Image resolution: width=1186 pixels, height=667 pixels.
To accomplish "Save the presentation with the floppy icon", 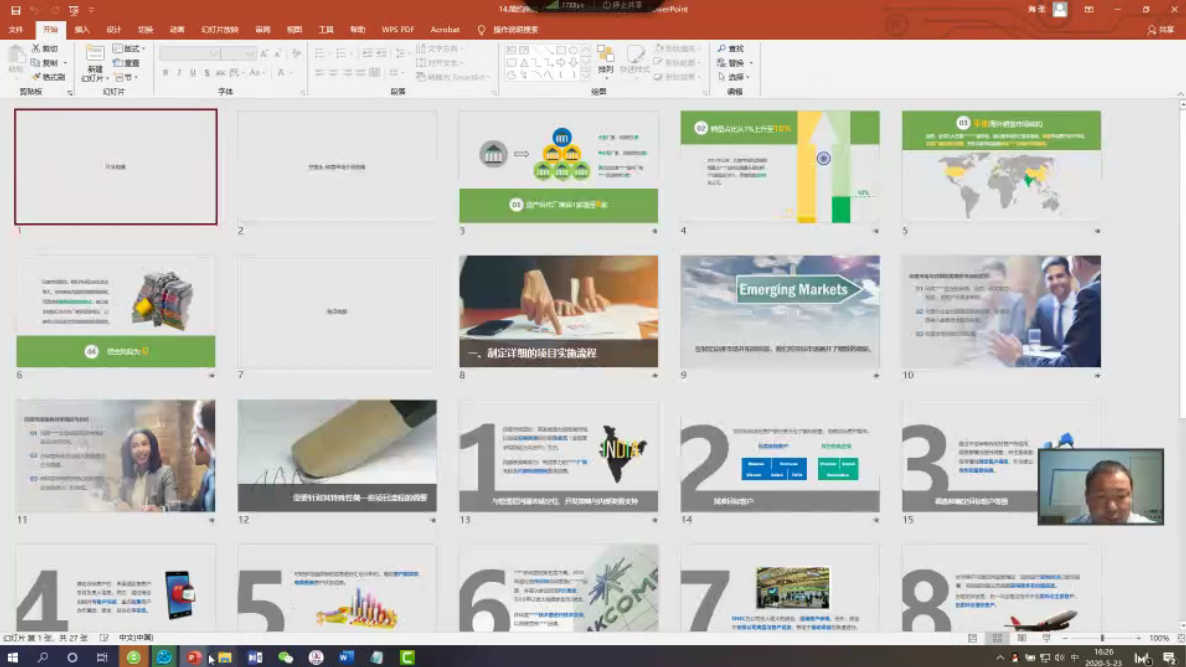I will [x=15, y=10].
